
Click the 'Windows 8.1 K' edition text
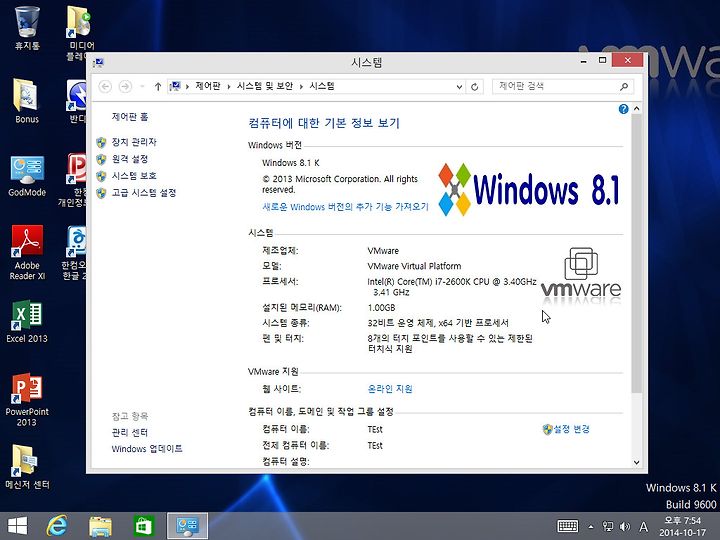pyautogui.click(x=291, y=163)
